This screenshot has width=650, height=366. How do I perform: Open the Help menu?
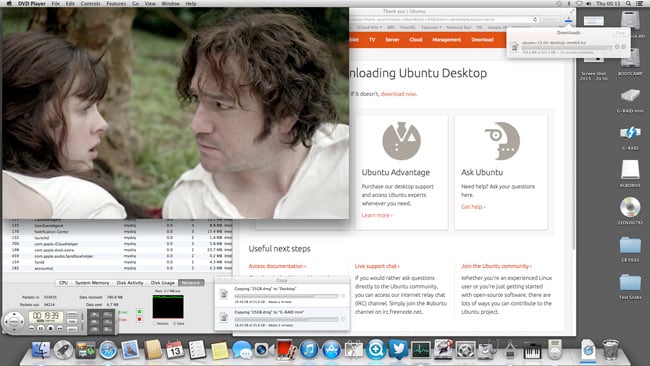pyautogui.click(x=191, y=3)
